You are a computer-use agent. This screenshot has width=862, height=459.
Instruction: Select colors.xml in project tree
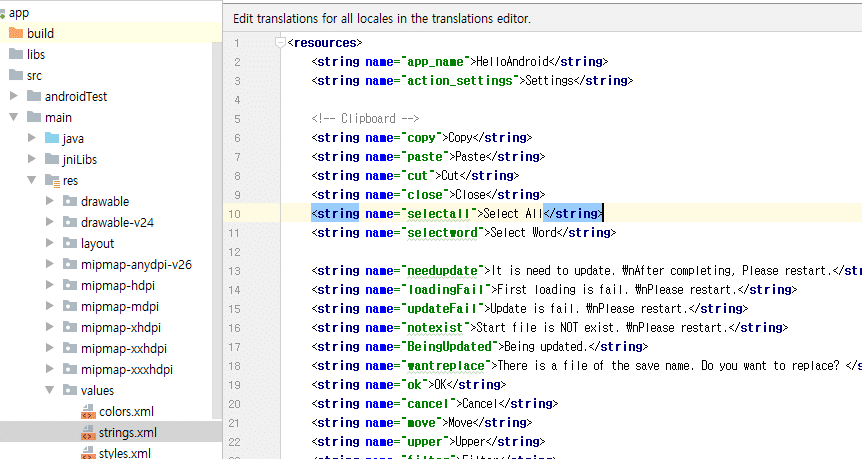click(x=126, y=412)
